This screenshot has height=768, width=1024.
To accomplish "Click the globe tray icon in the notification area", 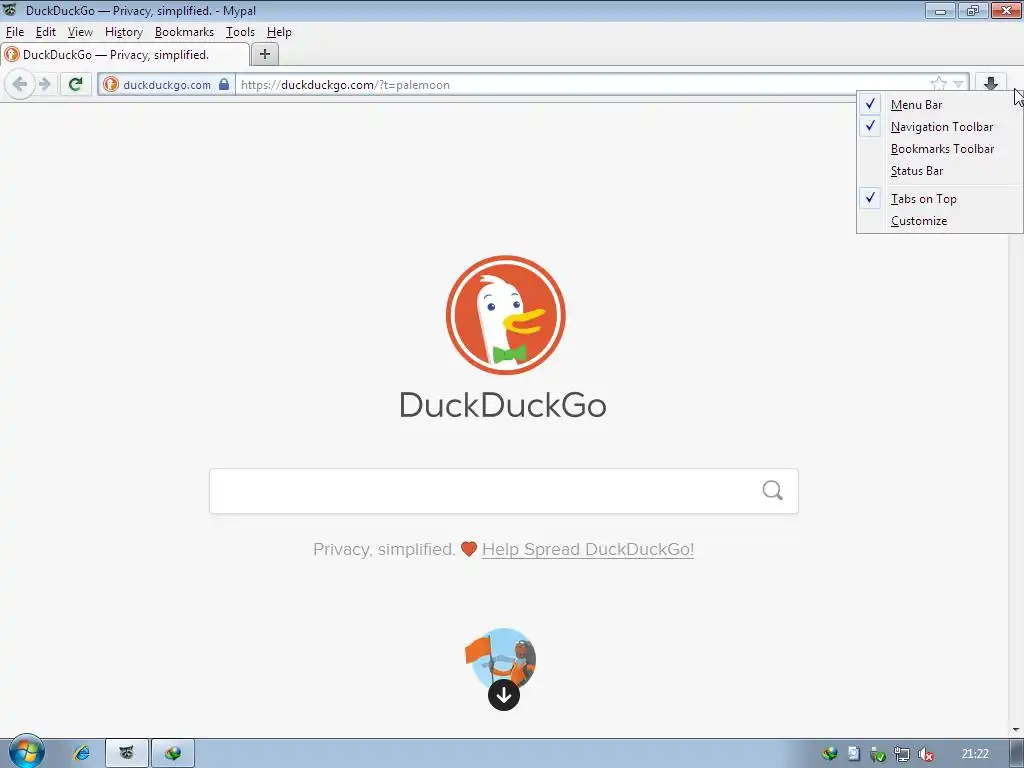I will click(x=829, y=754).
